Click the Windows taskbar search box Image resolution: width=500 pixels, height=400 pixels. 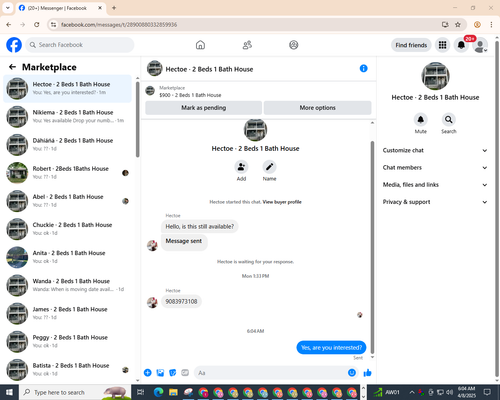75,392
